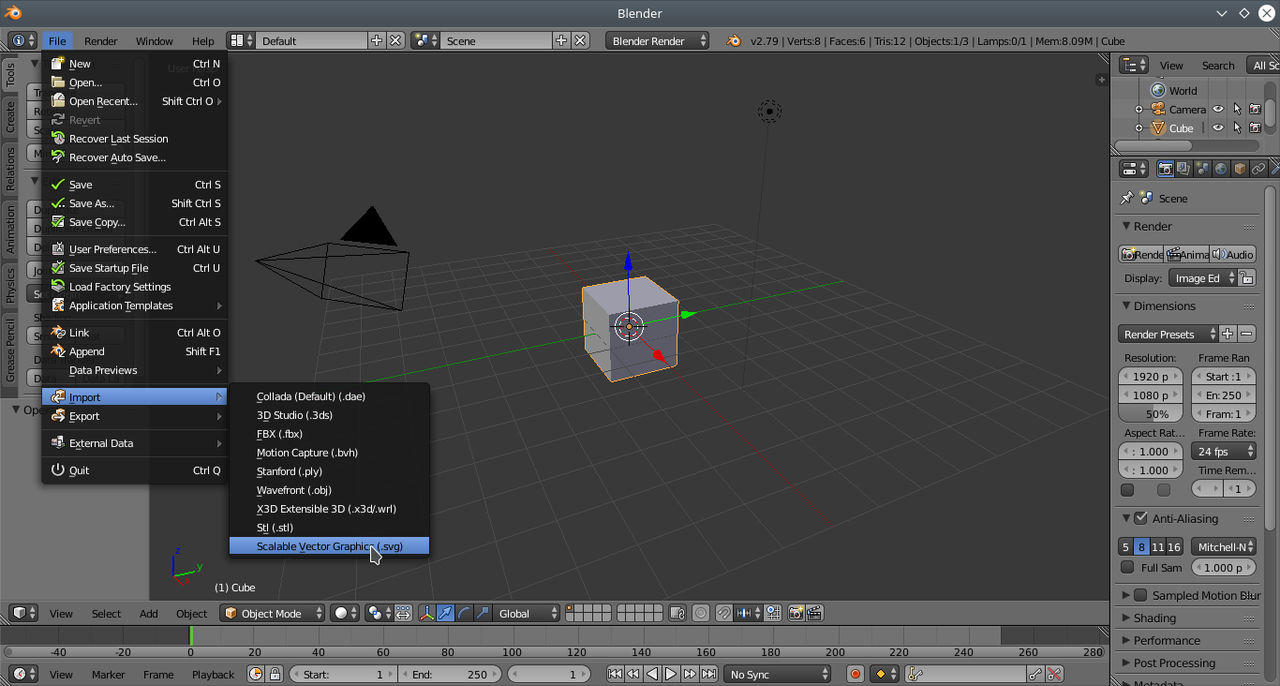Image resolution: width=1280 pixels, height=686 pixels.
Task: Toggle timeline preview range clock icon
Action: coord(256,674)
